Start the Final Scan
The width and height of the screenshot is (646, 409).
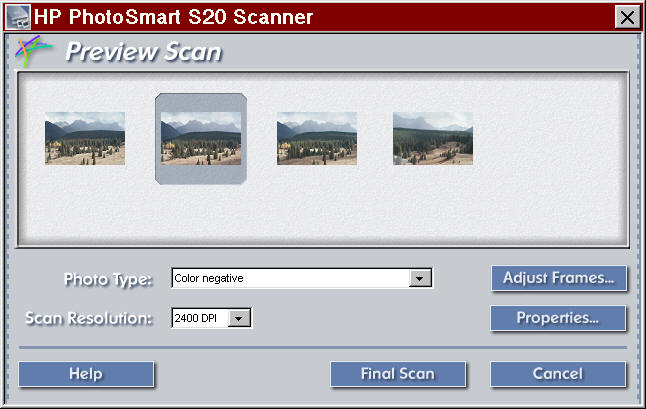coord(398,374)
